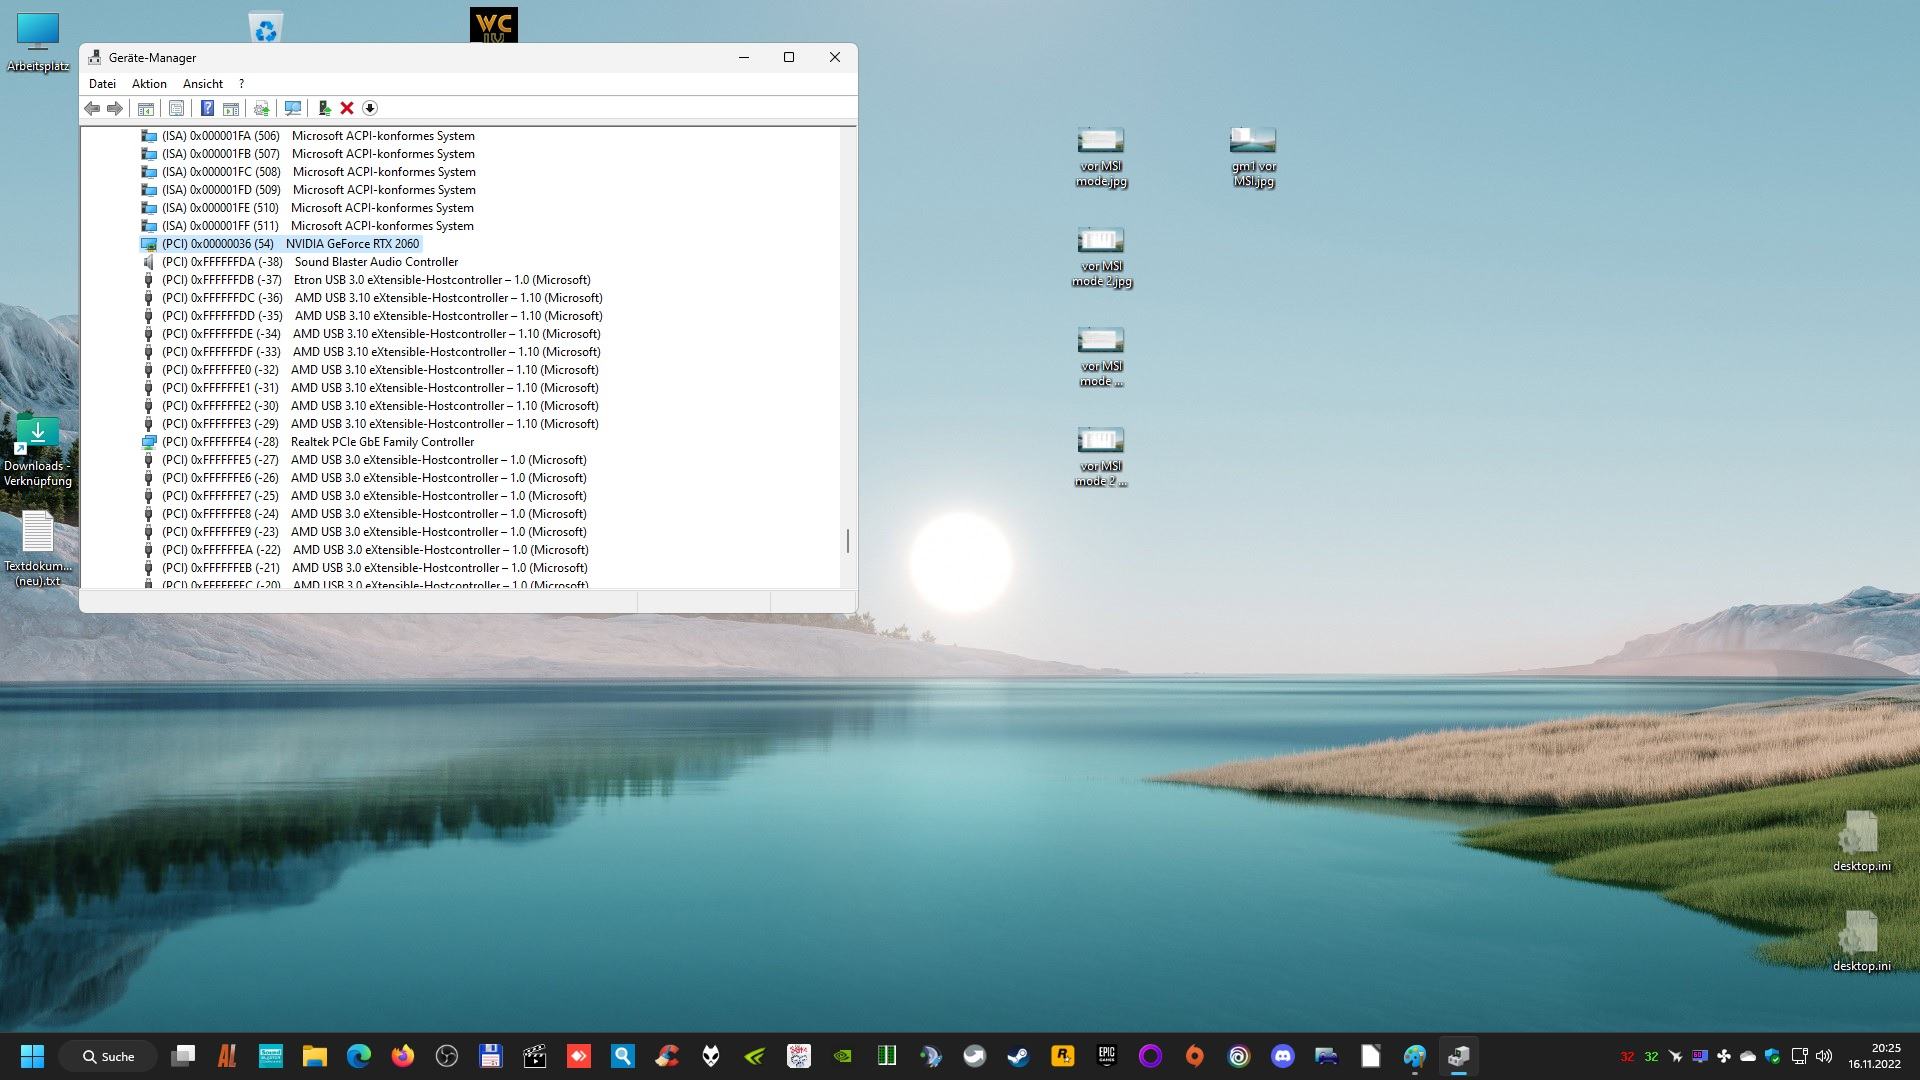Toggle the console tree pane toolbar icon

click(146, 108)
